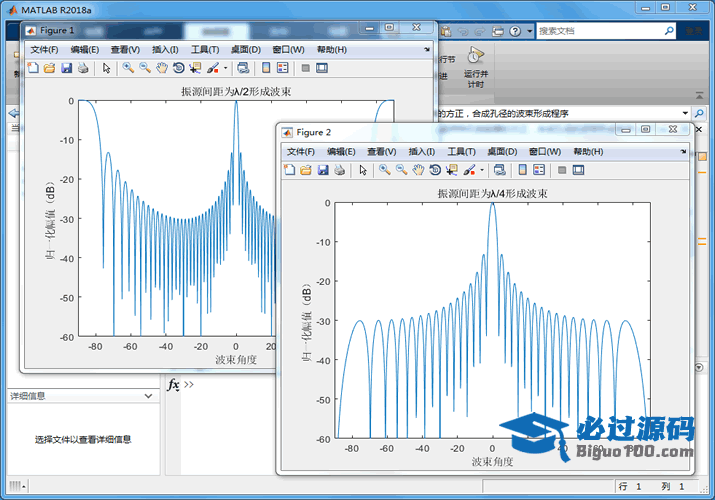Viewport: 715px width, 500px height.
Task: Open 查看(V) menu in Figure 2
Action: [x=382, y=152]
